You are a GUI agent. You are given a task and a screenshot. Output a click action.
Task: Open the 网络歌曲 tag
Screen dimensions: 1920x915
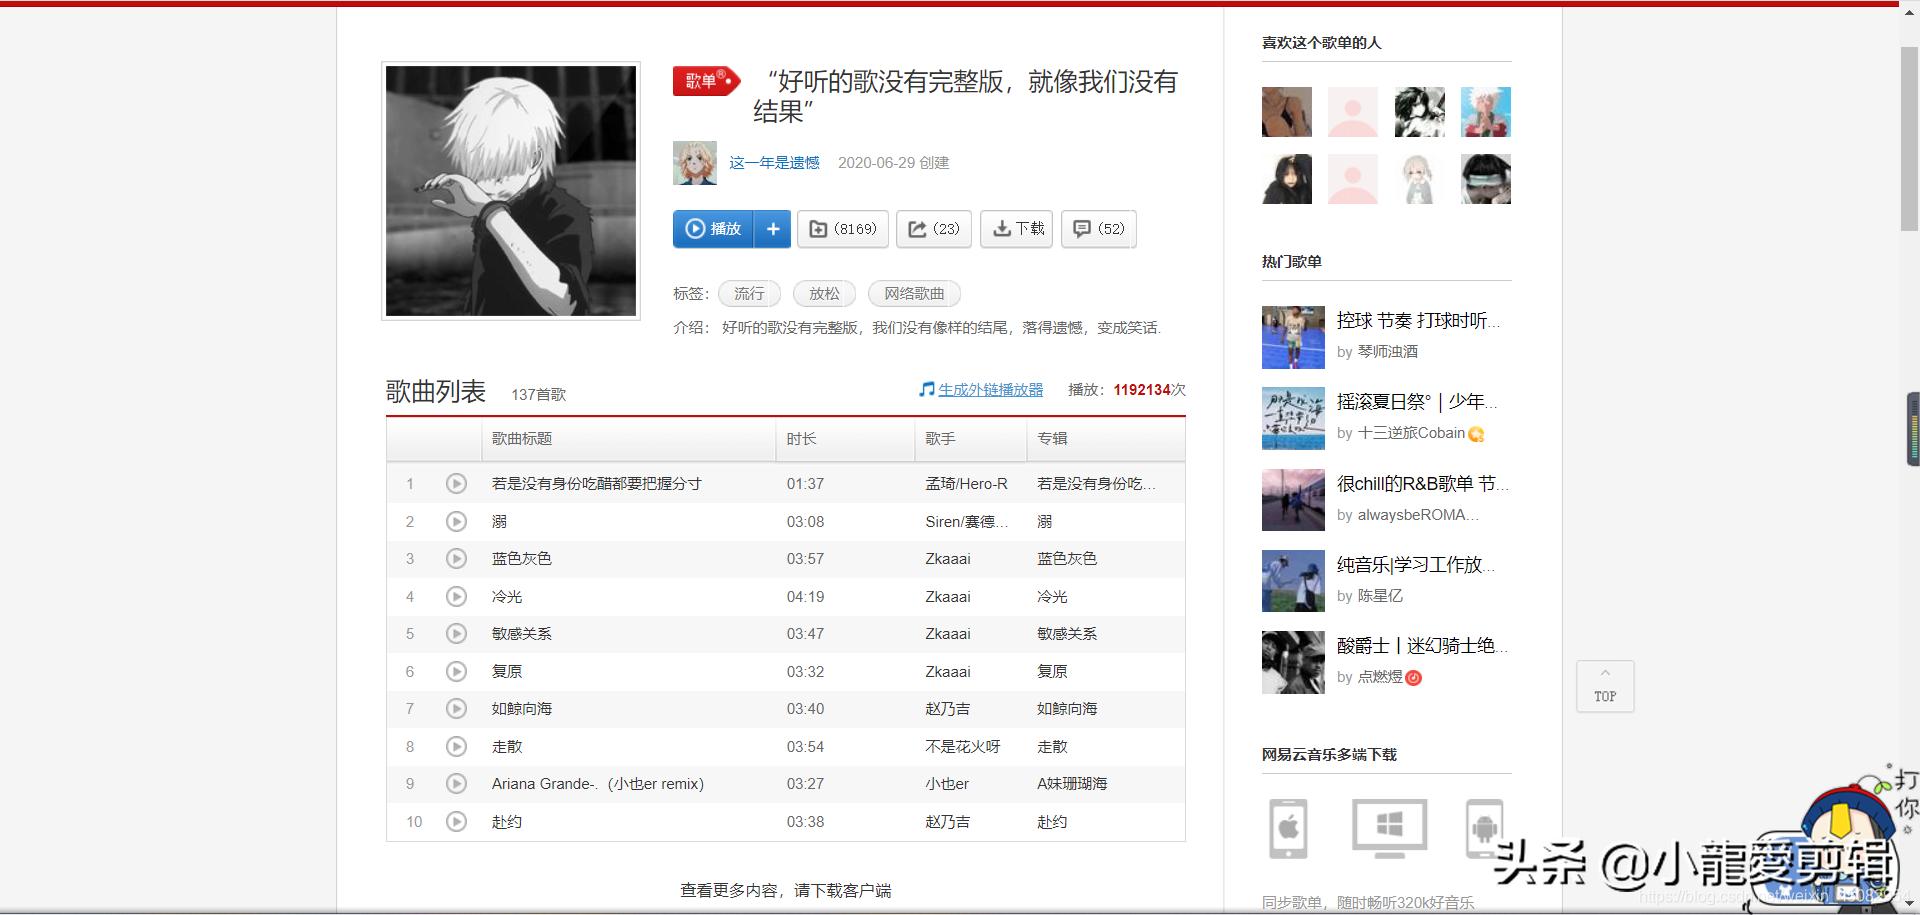(x=913, y=293)
